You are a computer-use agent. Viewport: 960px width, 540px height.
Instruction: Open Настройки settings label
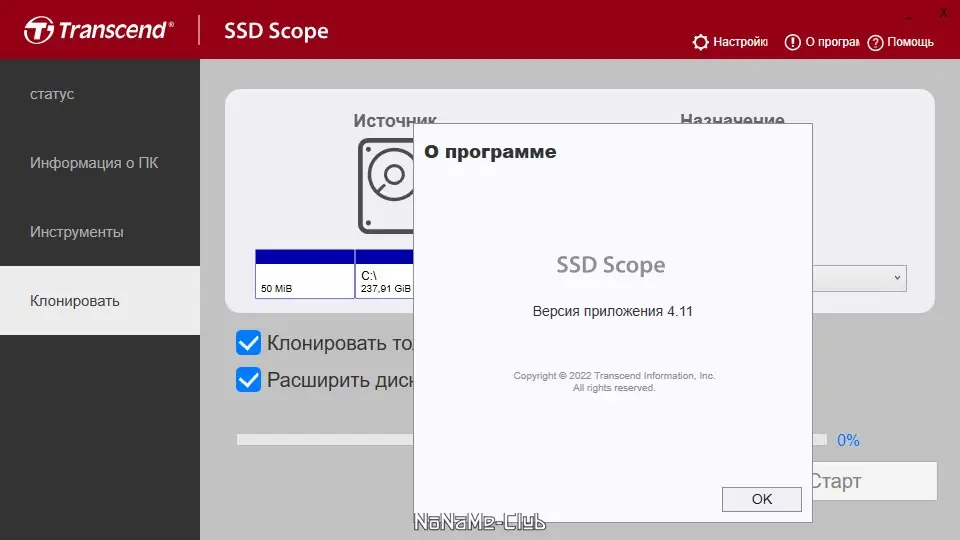tap(740, 42)
